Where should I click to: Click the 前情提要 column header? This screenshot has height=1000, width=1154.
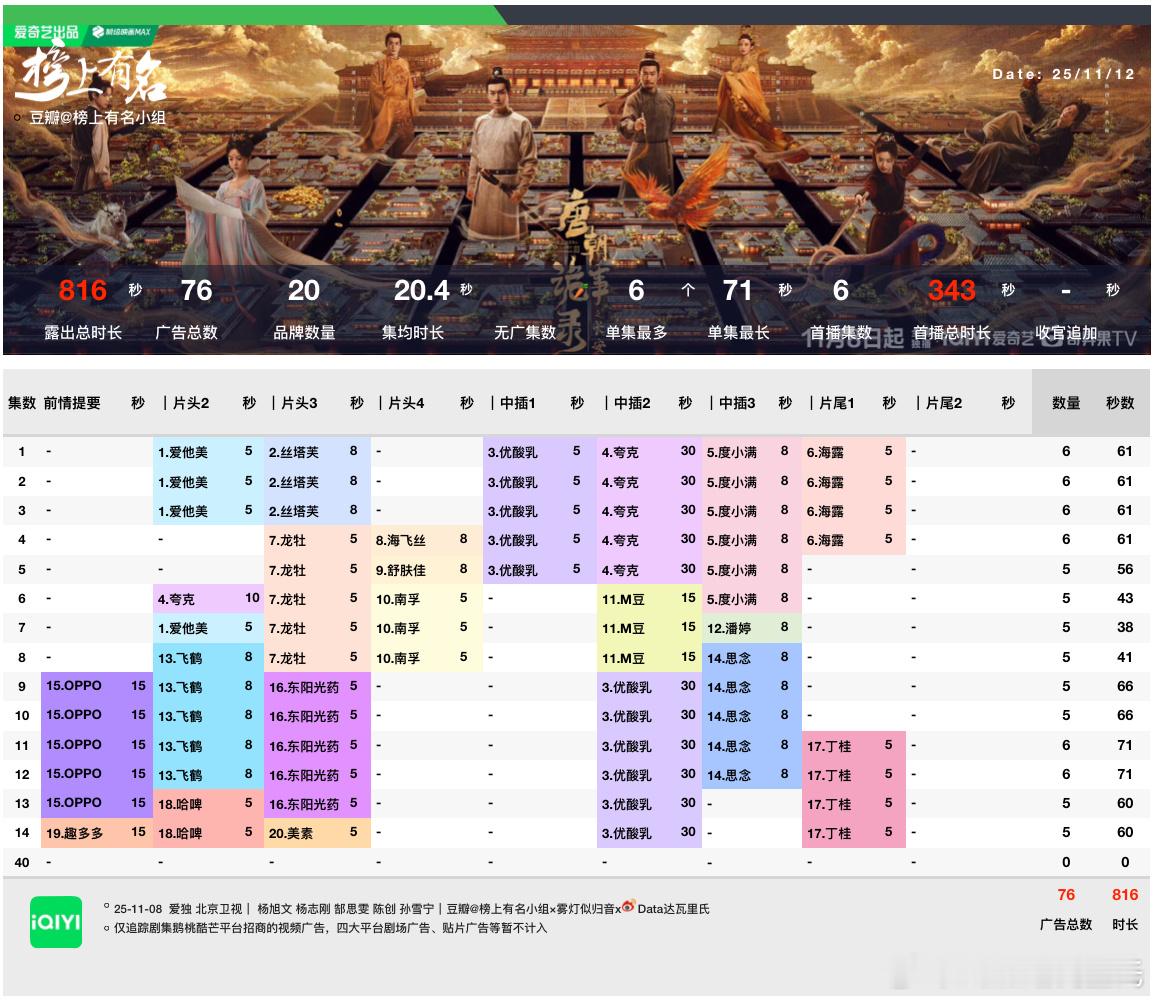pyautogui.click(x=71, y=403)
